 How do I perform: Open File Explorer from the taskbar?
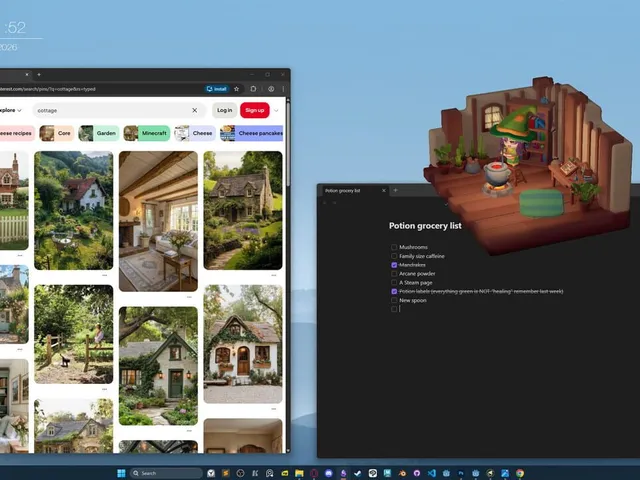tap(299, 473)
